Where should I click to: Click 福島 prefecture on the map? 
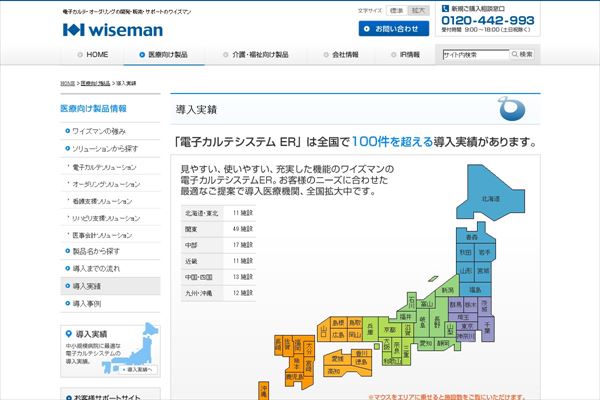475,290
